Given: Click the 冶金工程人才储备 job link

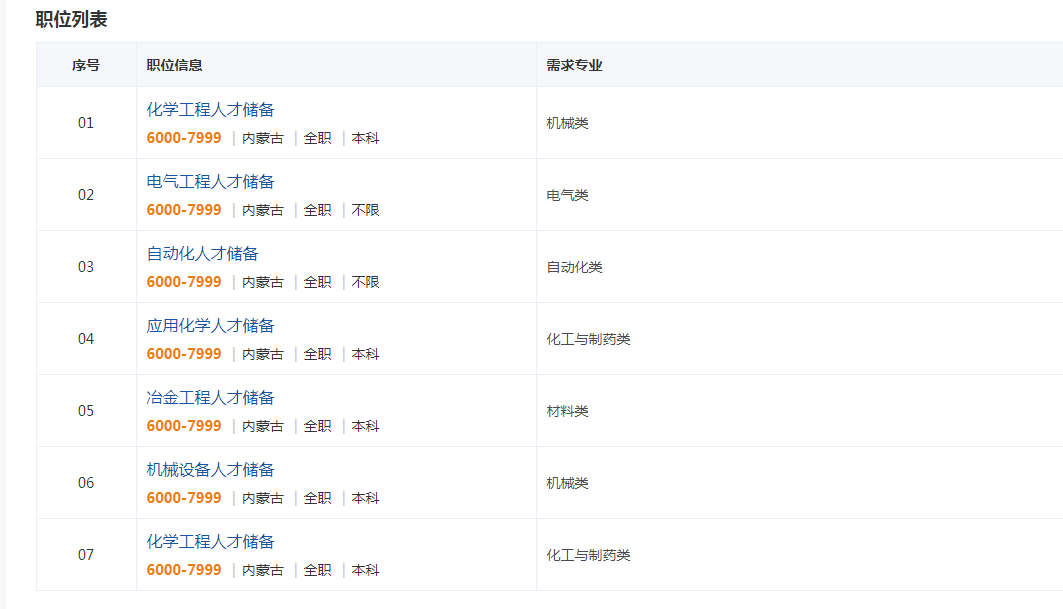Looking at the screenshot, I should click(x=210, y=398).
